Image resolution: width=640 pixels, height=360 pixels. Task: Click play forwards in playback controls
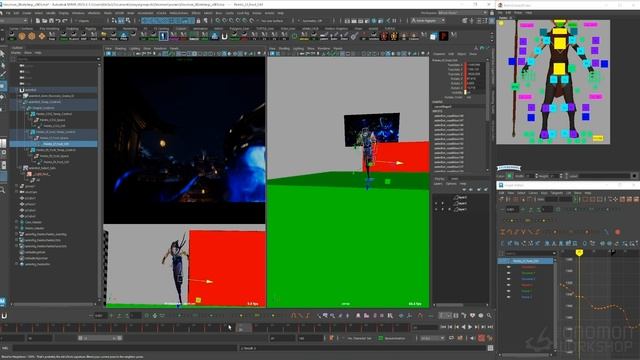point(470,327)
